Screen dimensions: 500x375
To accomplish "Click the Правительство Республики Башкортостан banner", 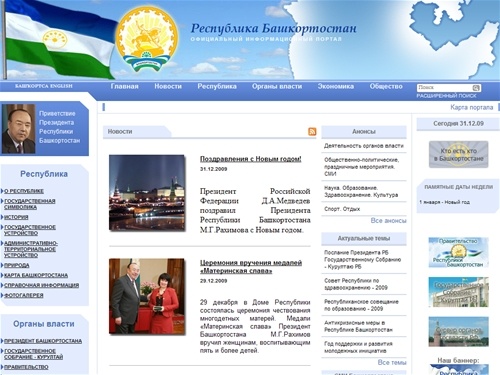I will [x=458, y=253].
